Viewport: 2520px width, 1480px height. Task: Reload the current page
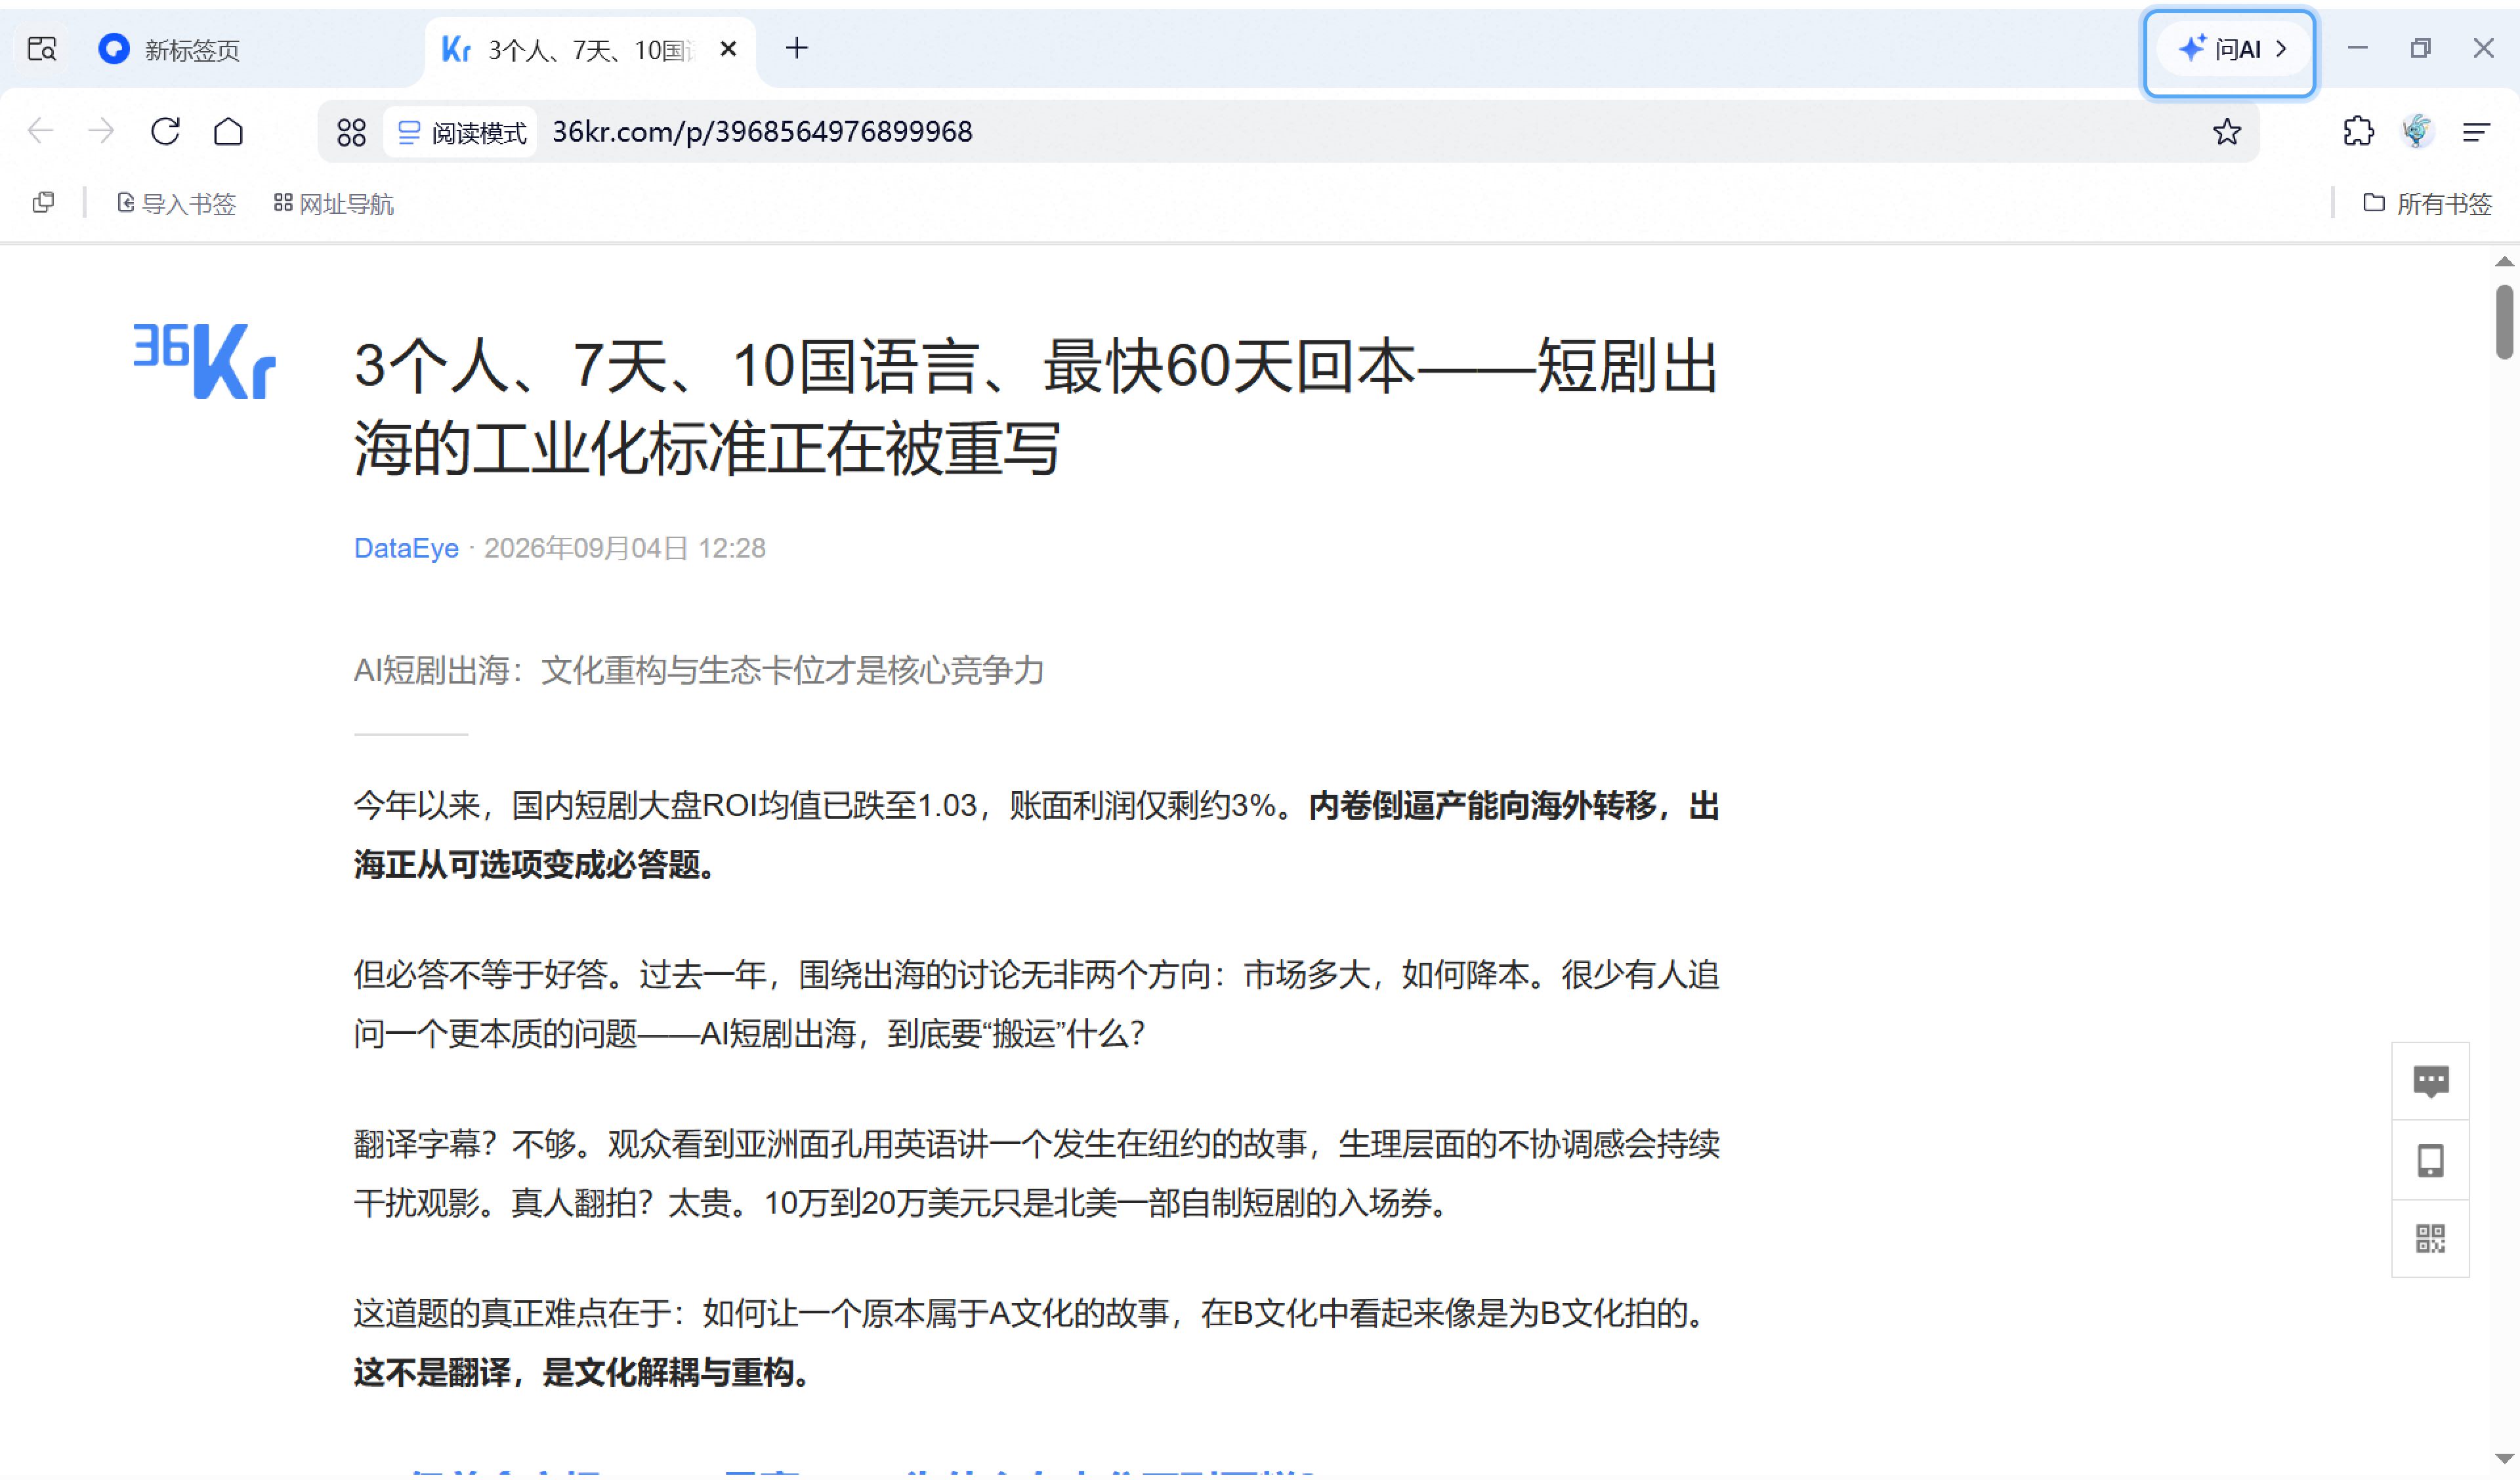pyautogui.click(x=165, y=131)
